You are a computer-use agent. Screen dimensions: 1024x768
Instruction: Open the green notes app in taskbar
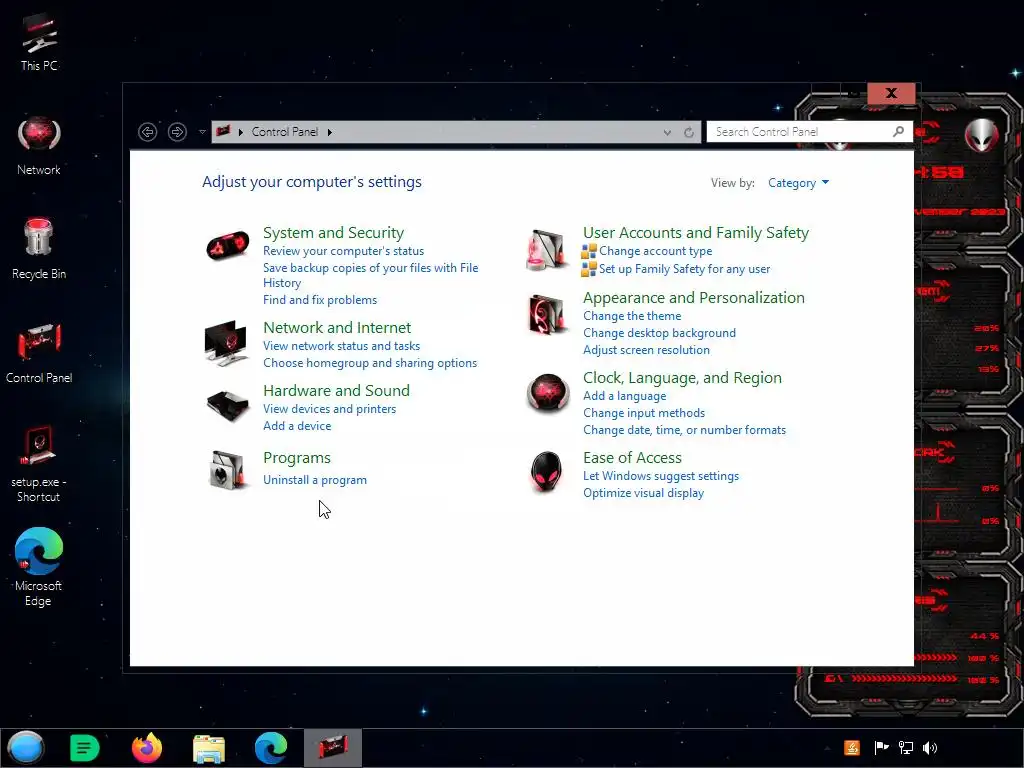click(84, 748)
